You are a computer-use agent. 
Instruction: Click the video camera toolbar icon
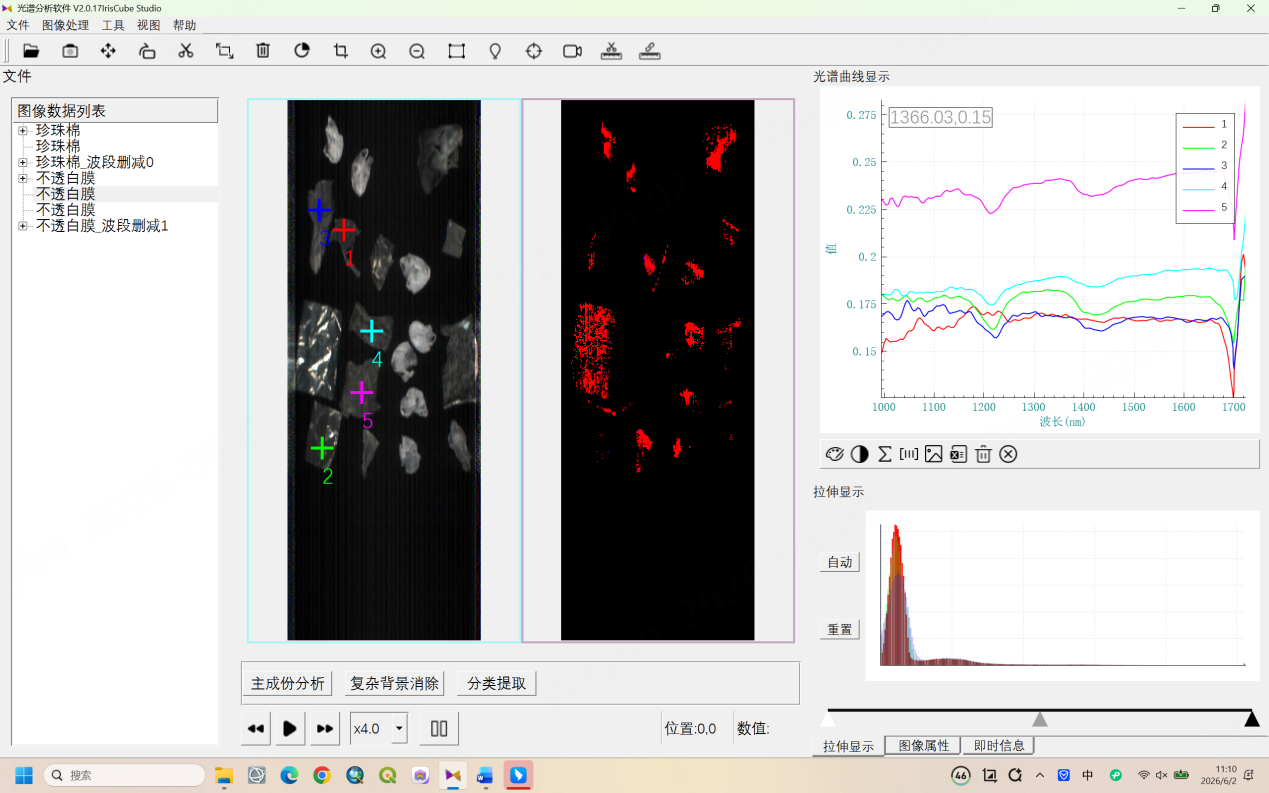(572, 51)
